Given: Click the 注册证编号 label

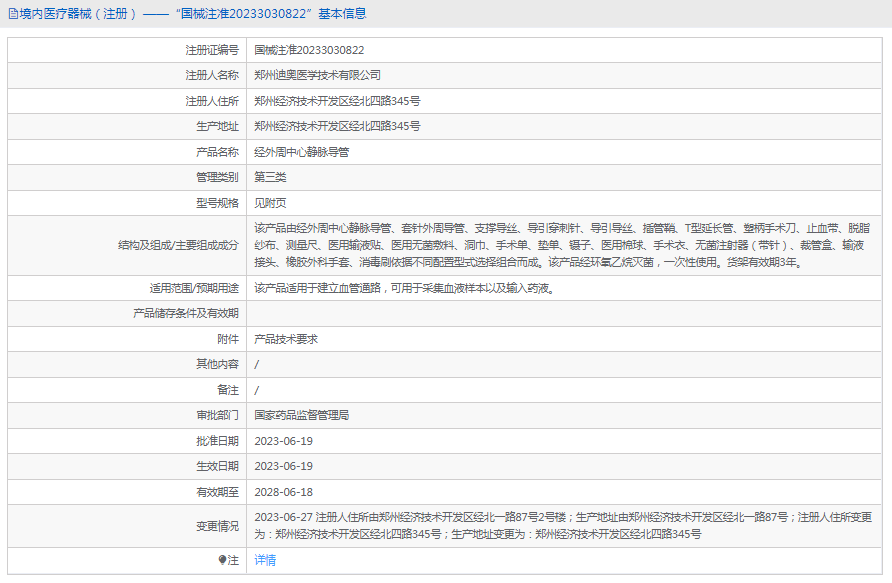Looking at the screenshot, I should click(x=212, y=50).
